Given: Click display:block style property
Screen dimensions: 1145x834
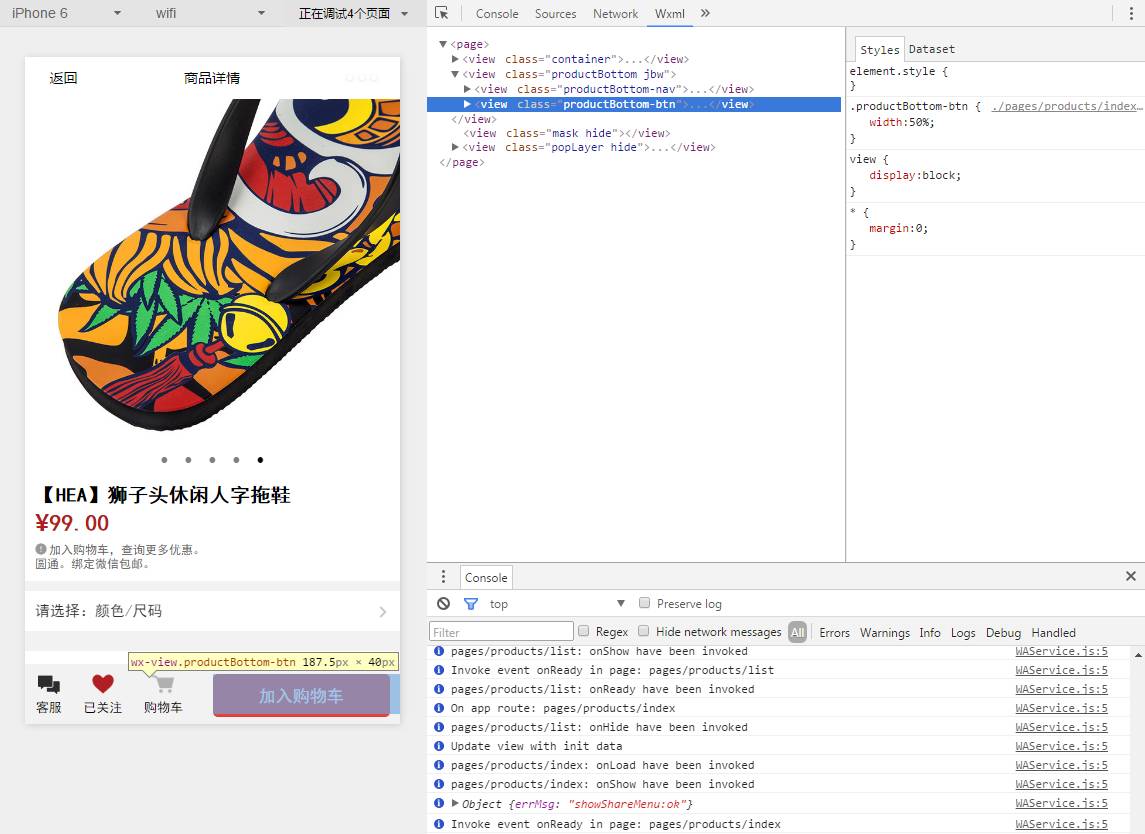Looking at the screenshot, I should [x=914, y=175].
